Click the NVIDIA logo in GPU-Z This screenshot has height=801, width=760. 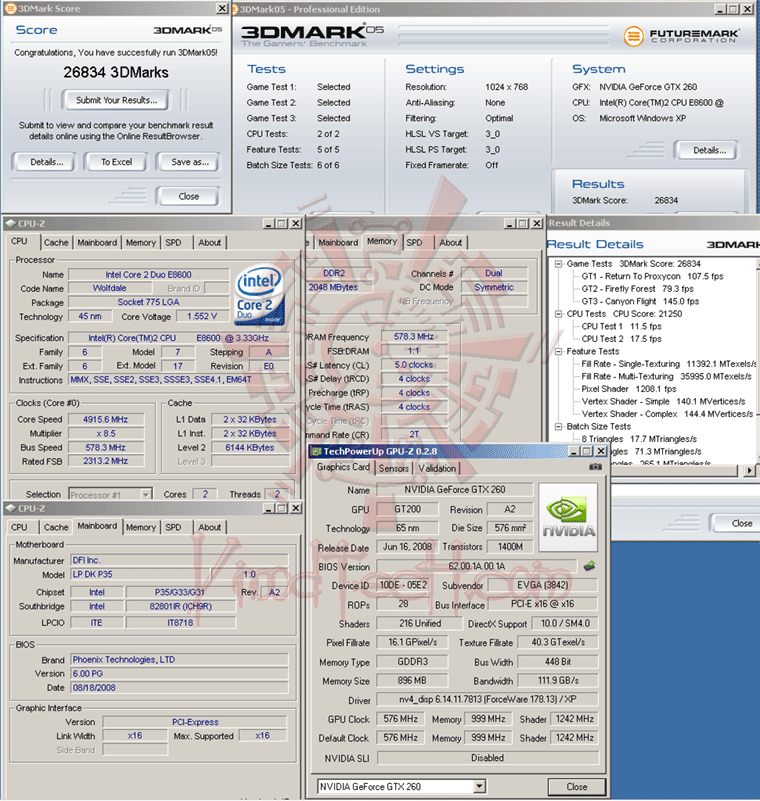coord(568,517)
